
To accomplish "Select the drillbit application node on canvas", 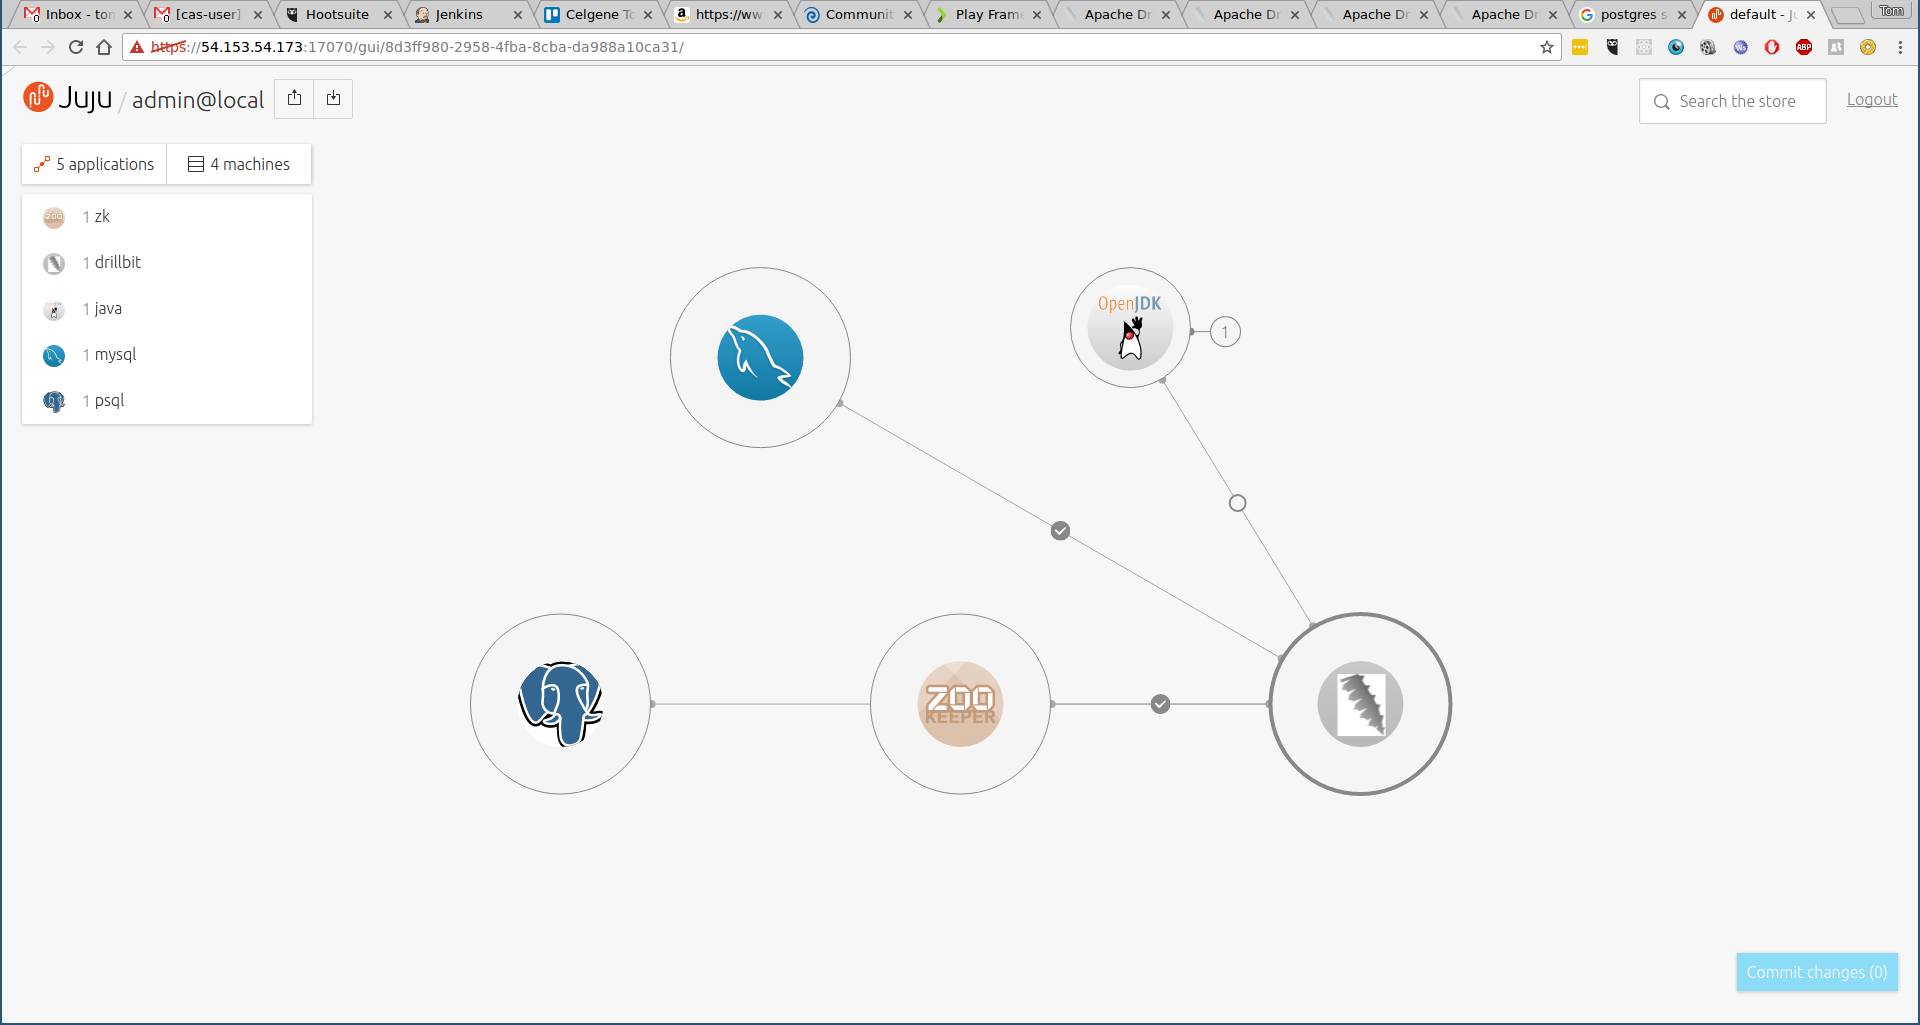I will (1360, 704).
